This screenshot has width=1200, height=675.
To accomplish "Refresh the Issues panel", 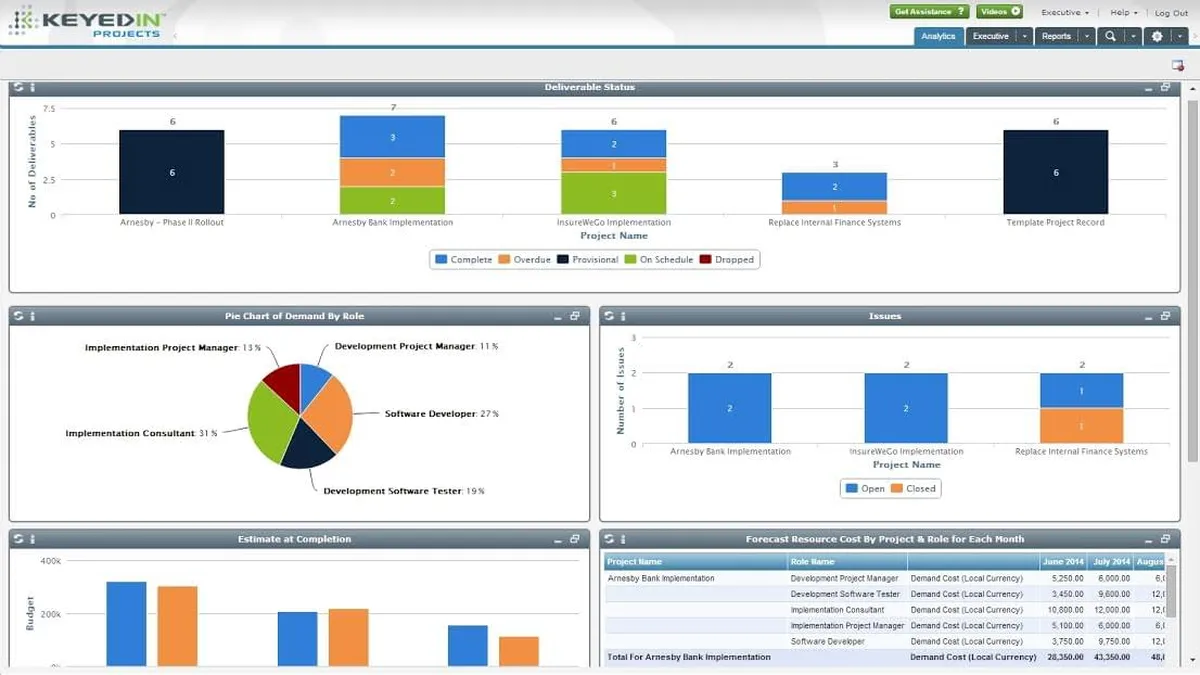I will tap(609, 316).
